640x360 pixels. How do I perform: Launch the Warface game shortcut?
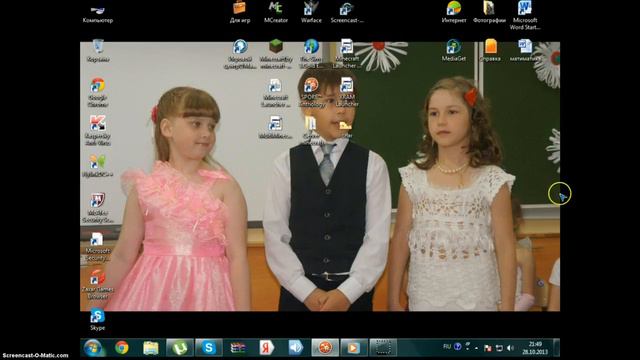[x=311, y=12]
